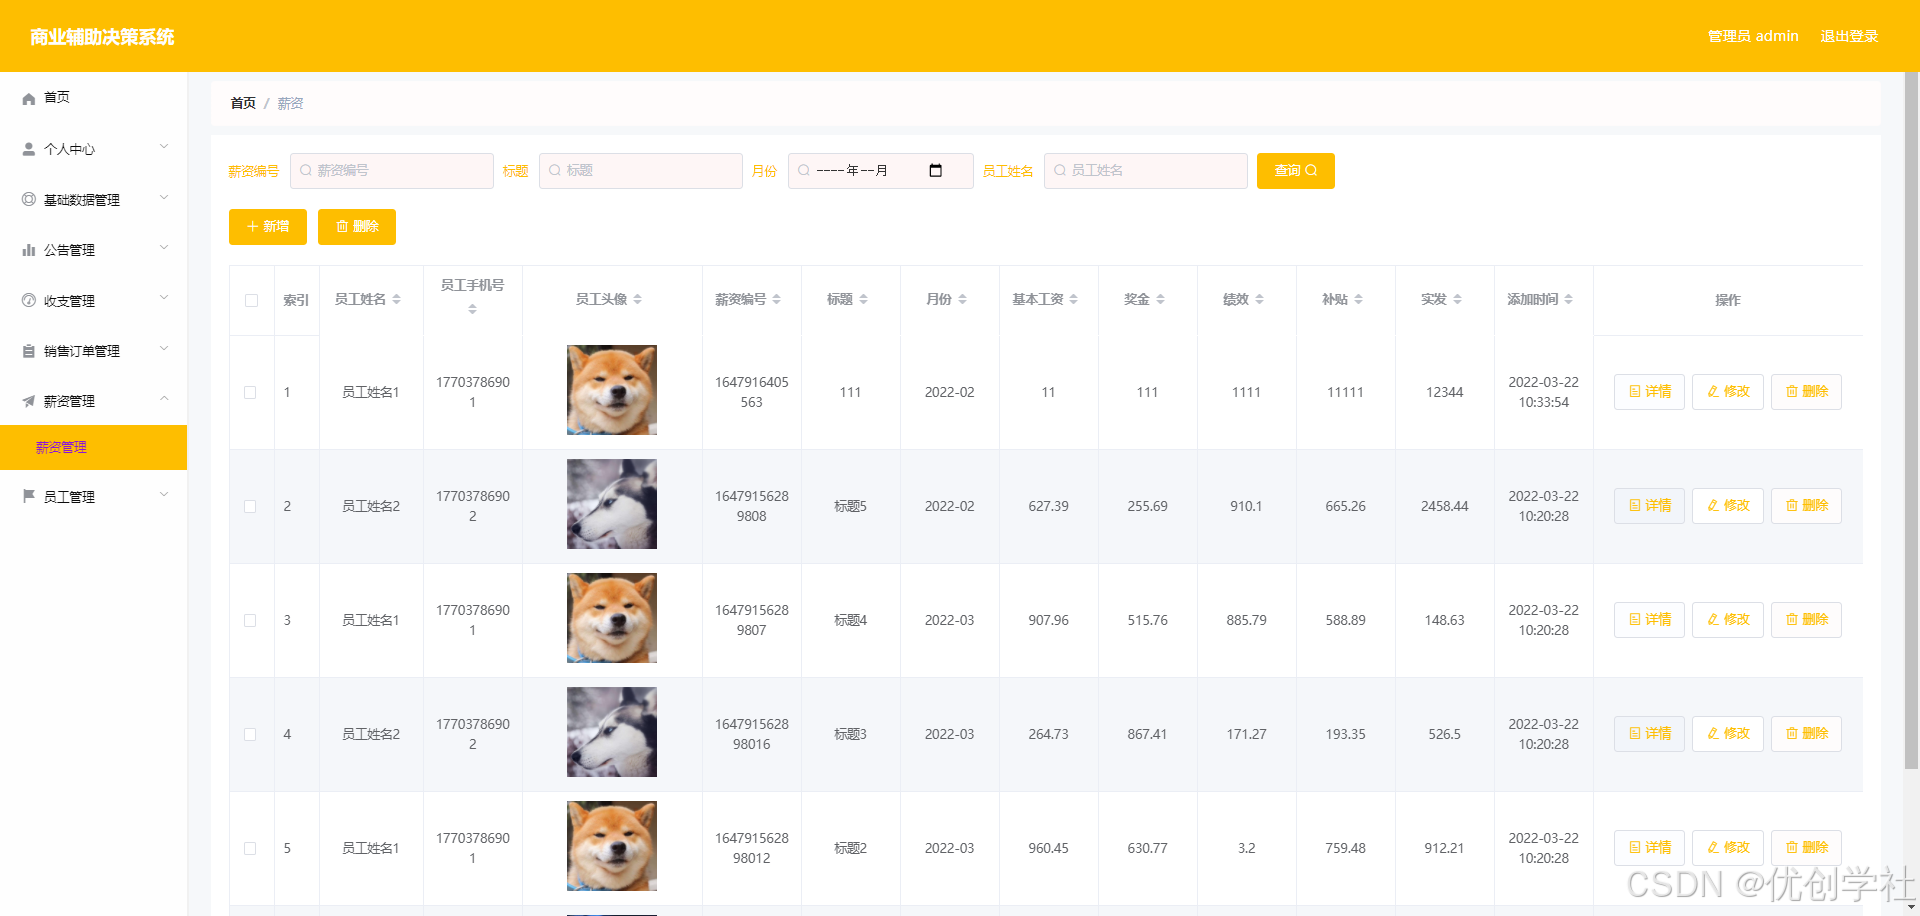Click the 查询 search button

[x=1296, y=171]
